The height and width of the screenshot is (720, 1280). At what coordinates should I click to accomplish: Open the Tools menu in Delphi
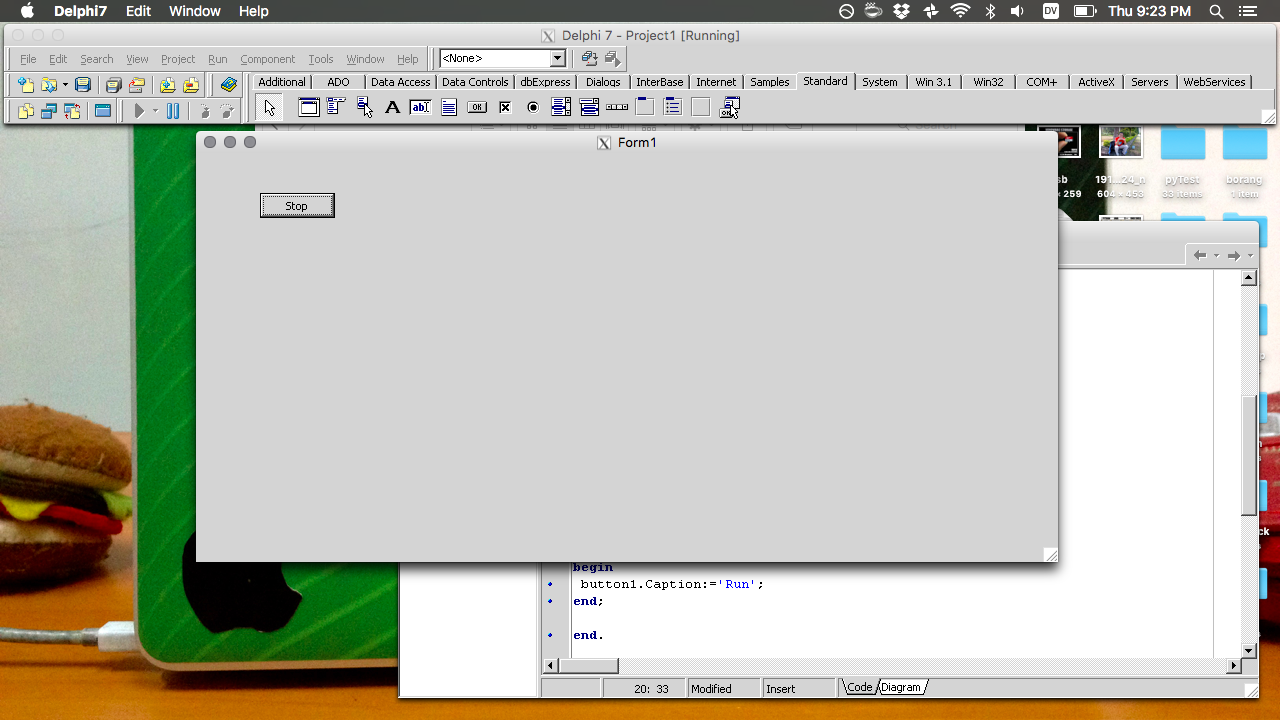coord(320,59)
